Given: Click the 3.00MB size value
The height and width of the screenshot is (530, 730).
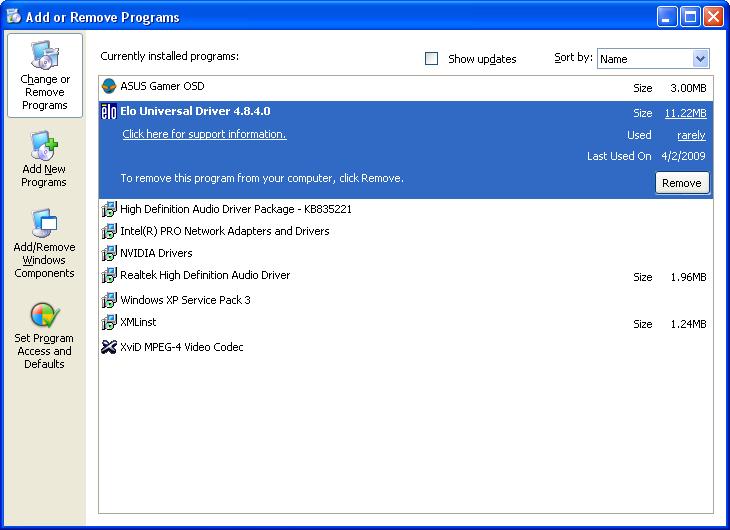Looking at the screenshot, I should (x=688, y=88).
